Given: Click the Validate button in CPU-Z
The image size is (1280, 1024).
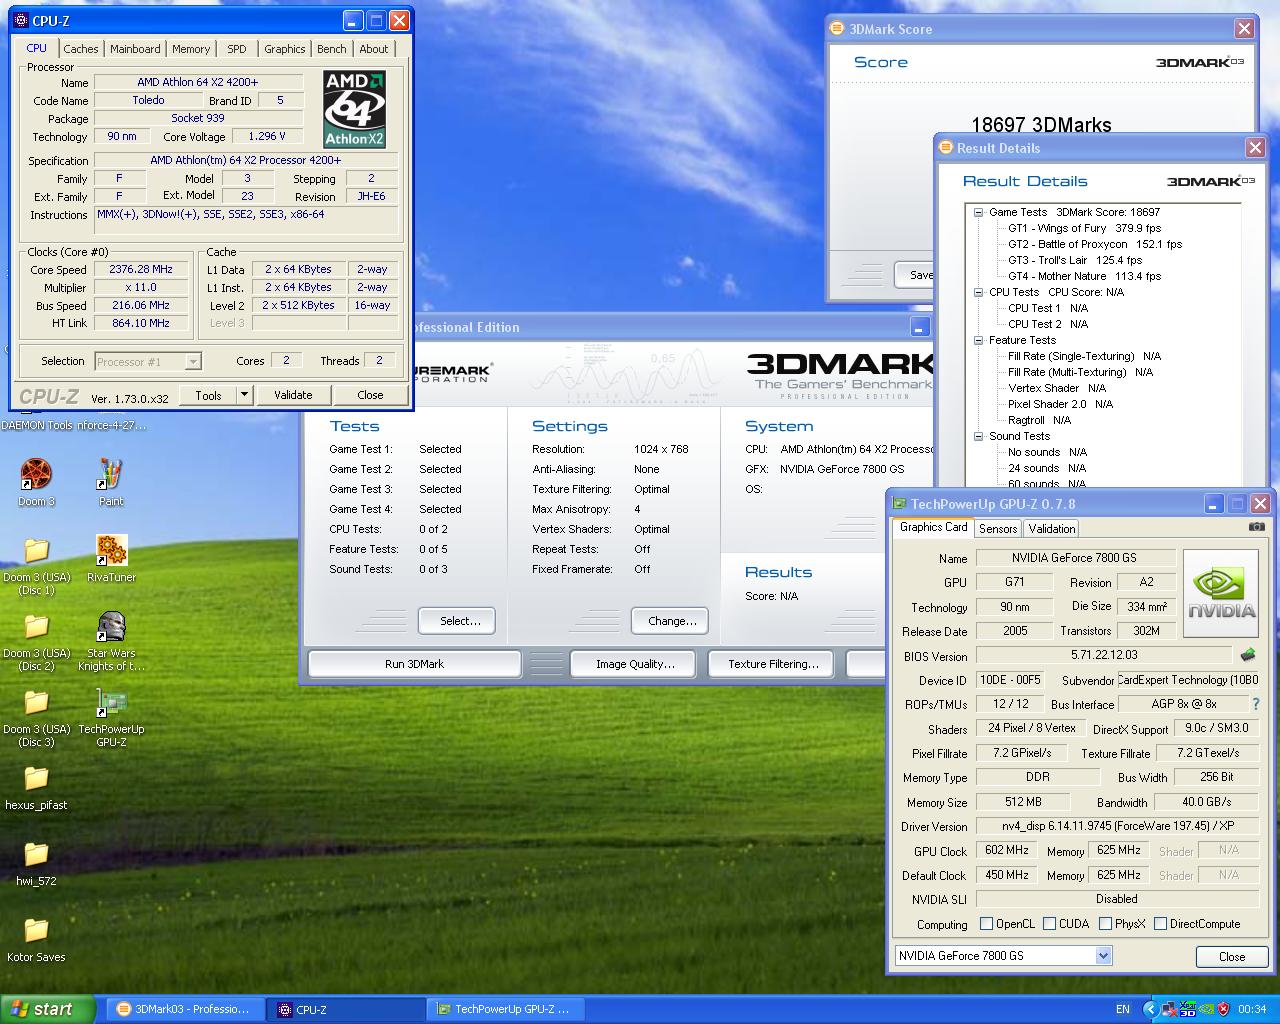Looking at the screenshot, I should 293,395.
